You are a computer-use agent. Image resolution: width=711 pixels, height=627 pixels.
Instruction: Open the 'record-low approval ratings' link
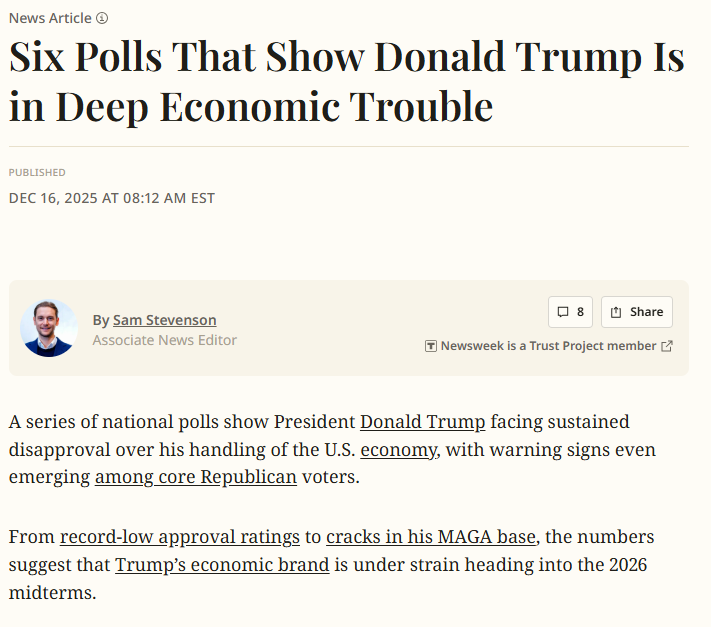pyautogui.click(x=180, y=537)
